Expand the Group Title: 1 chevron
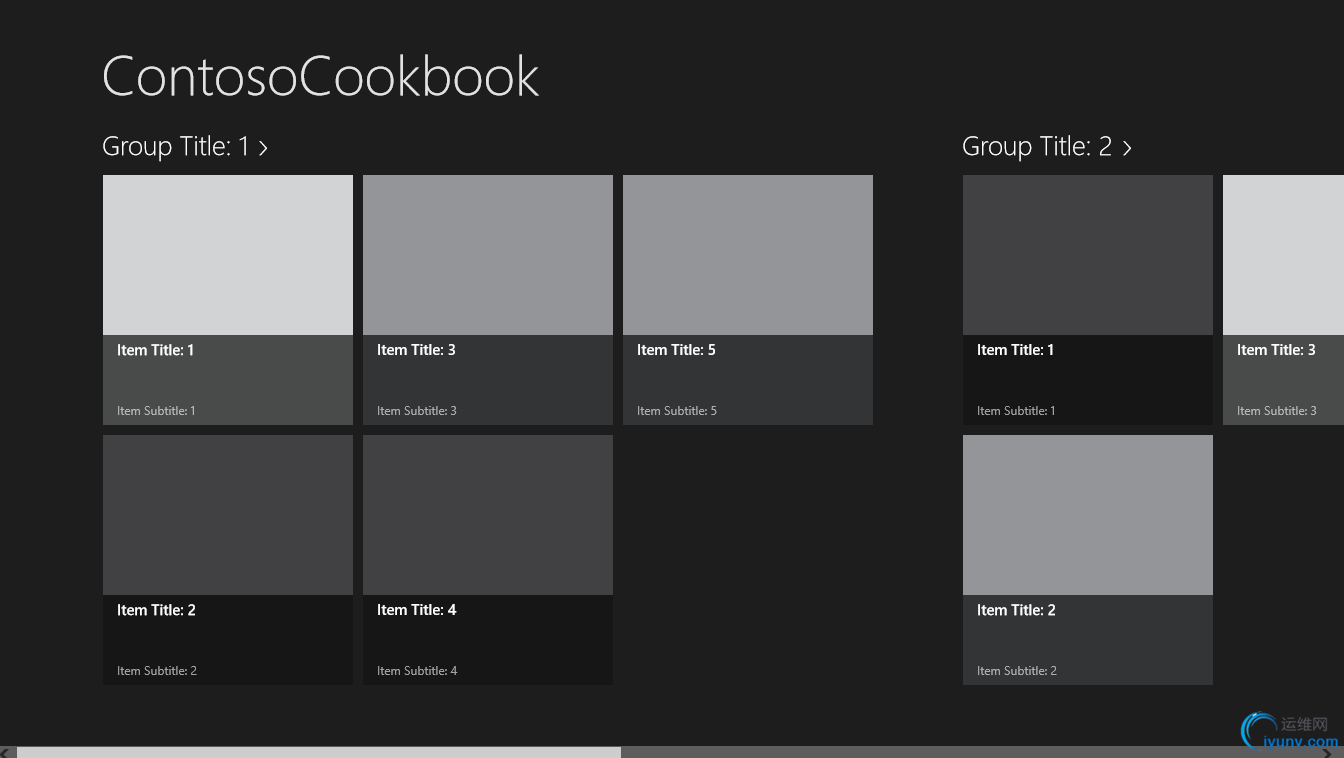Viewport: 1344px width, 758px height. click(x=263, y=148)
